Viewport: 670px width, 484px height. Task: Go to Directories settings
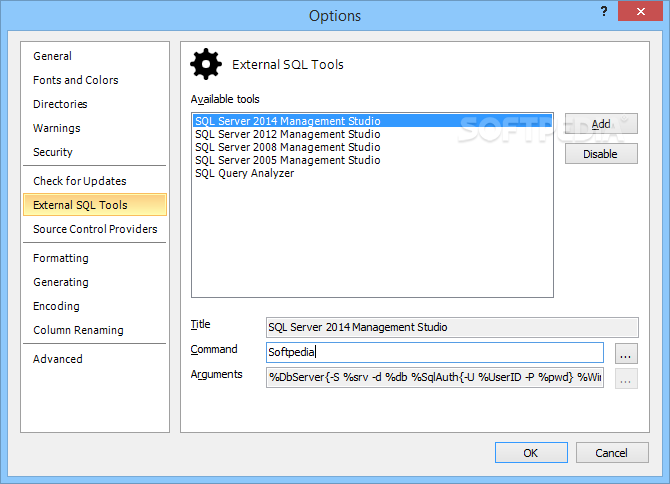(60, 104)
